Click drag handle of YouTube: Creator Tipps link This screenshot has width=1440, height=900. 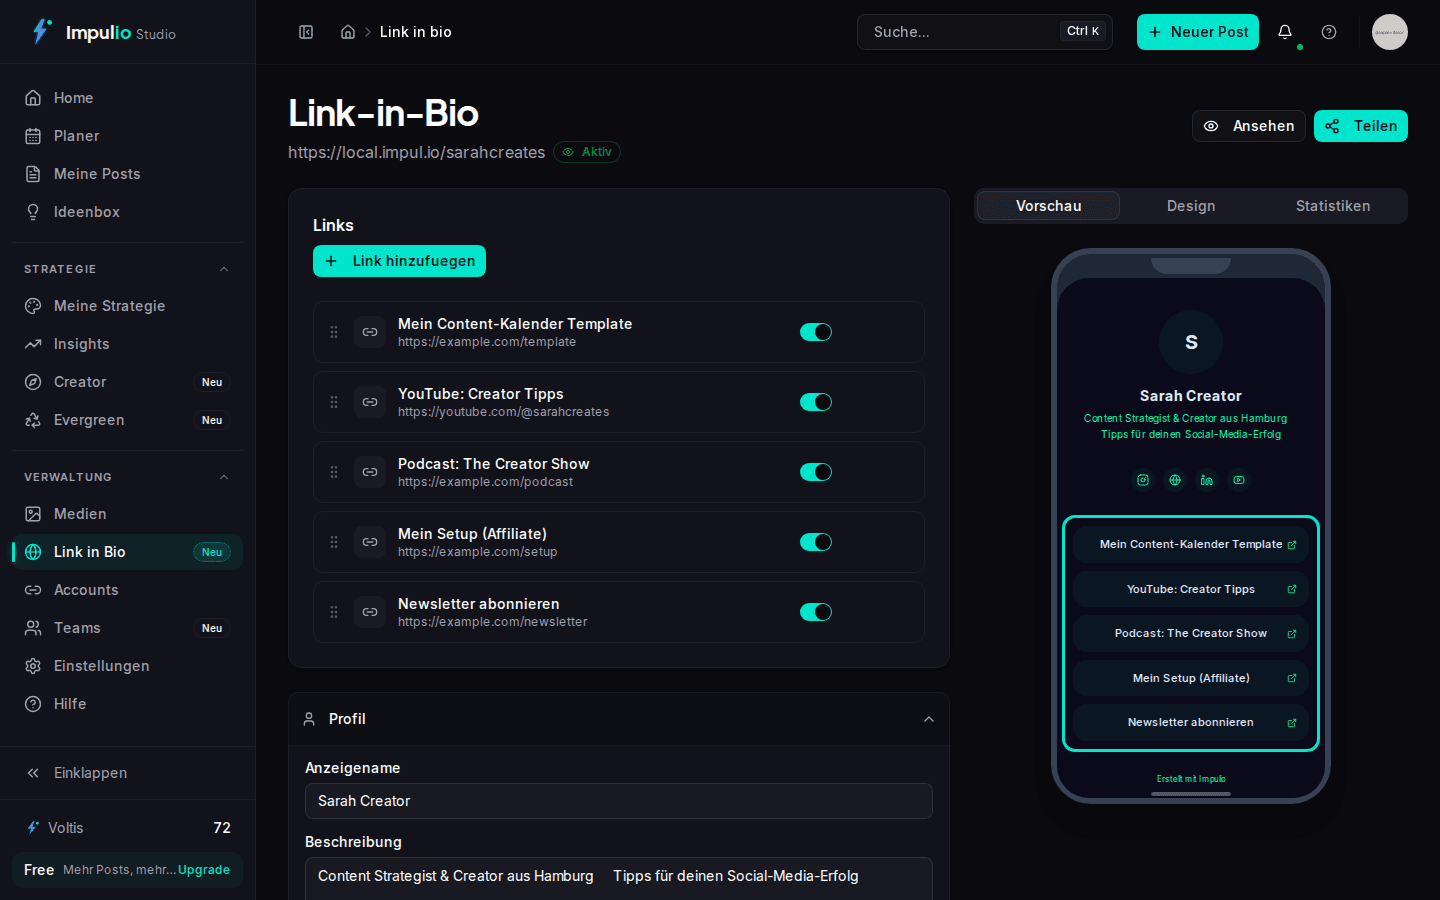(334, 402)
